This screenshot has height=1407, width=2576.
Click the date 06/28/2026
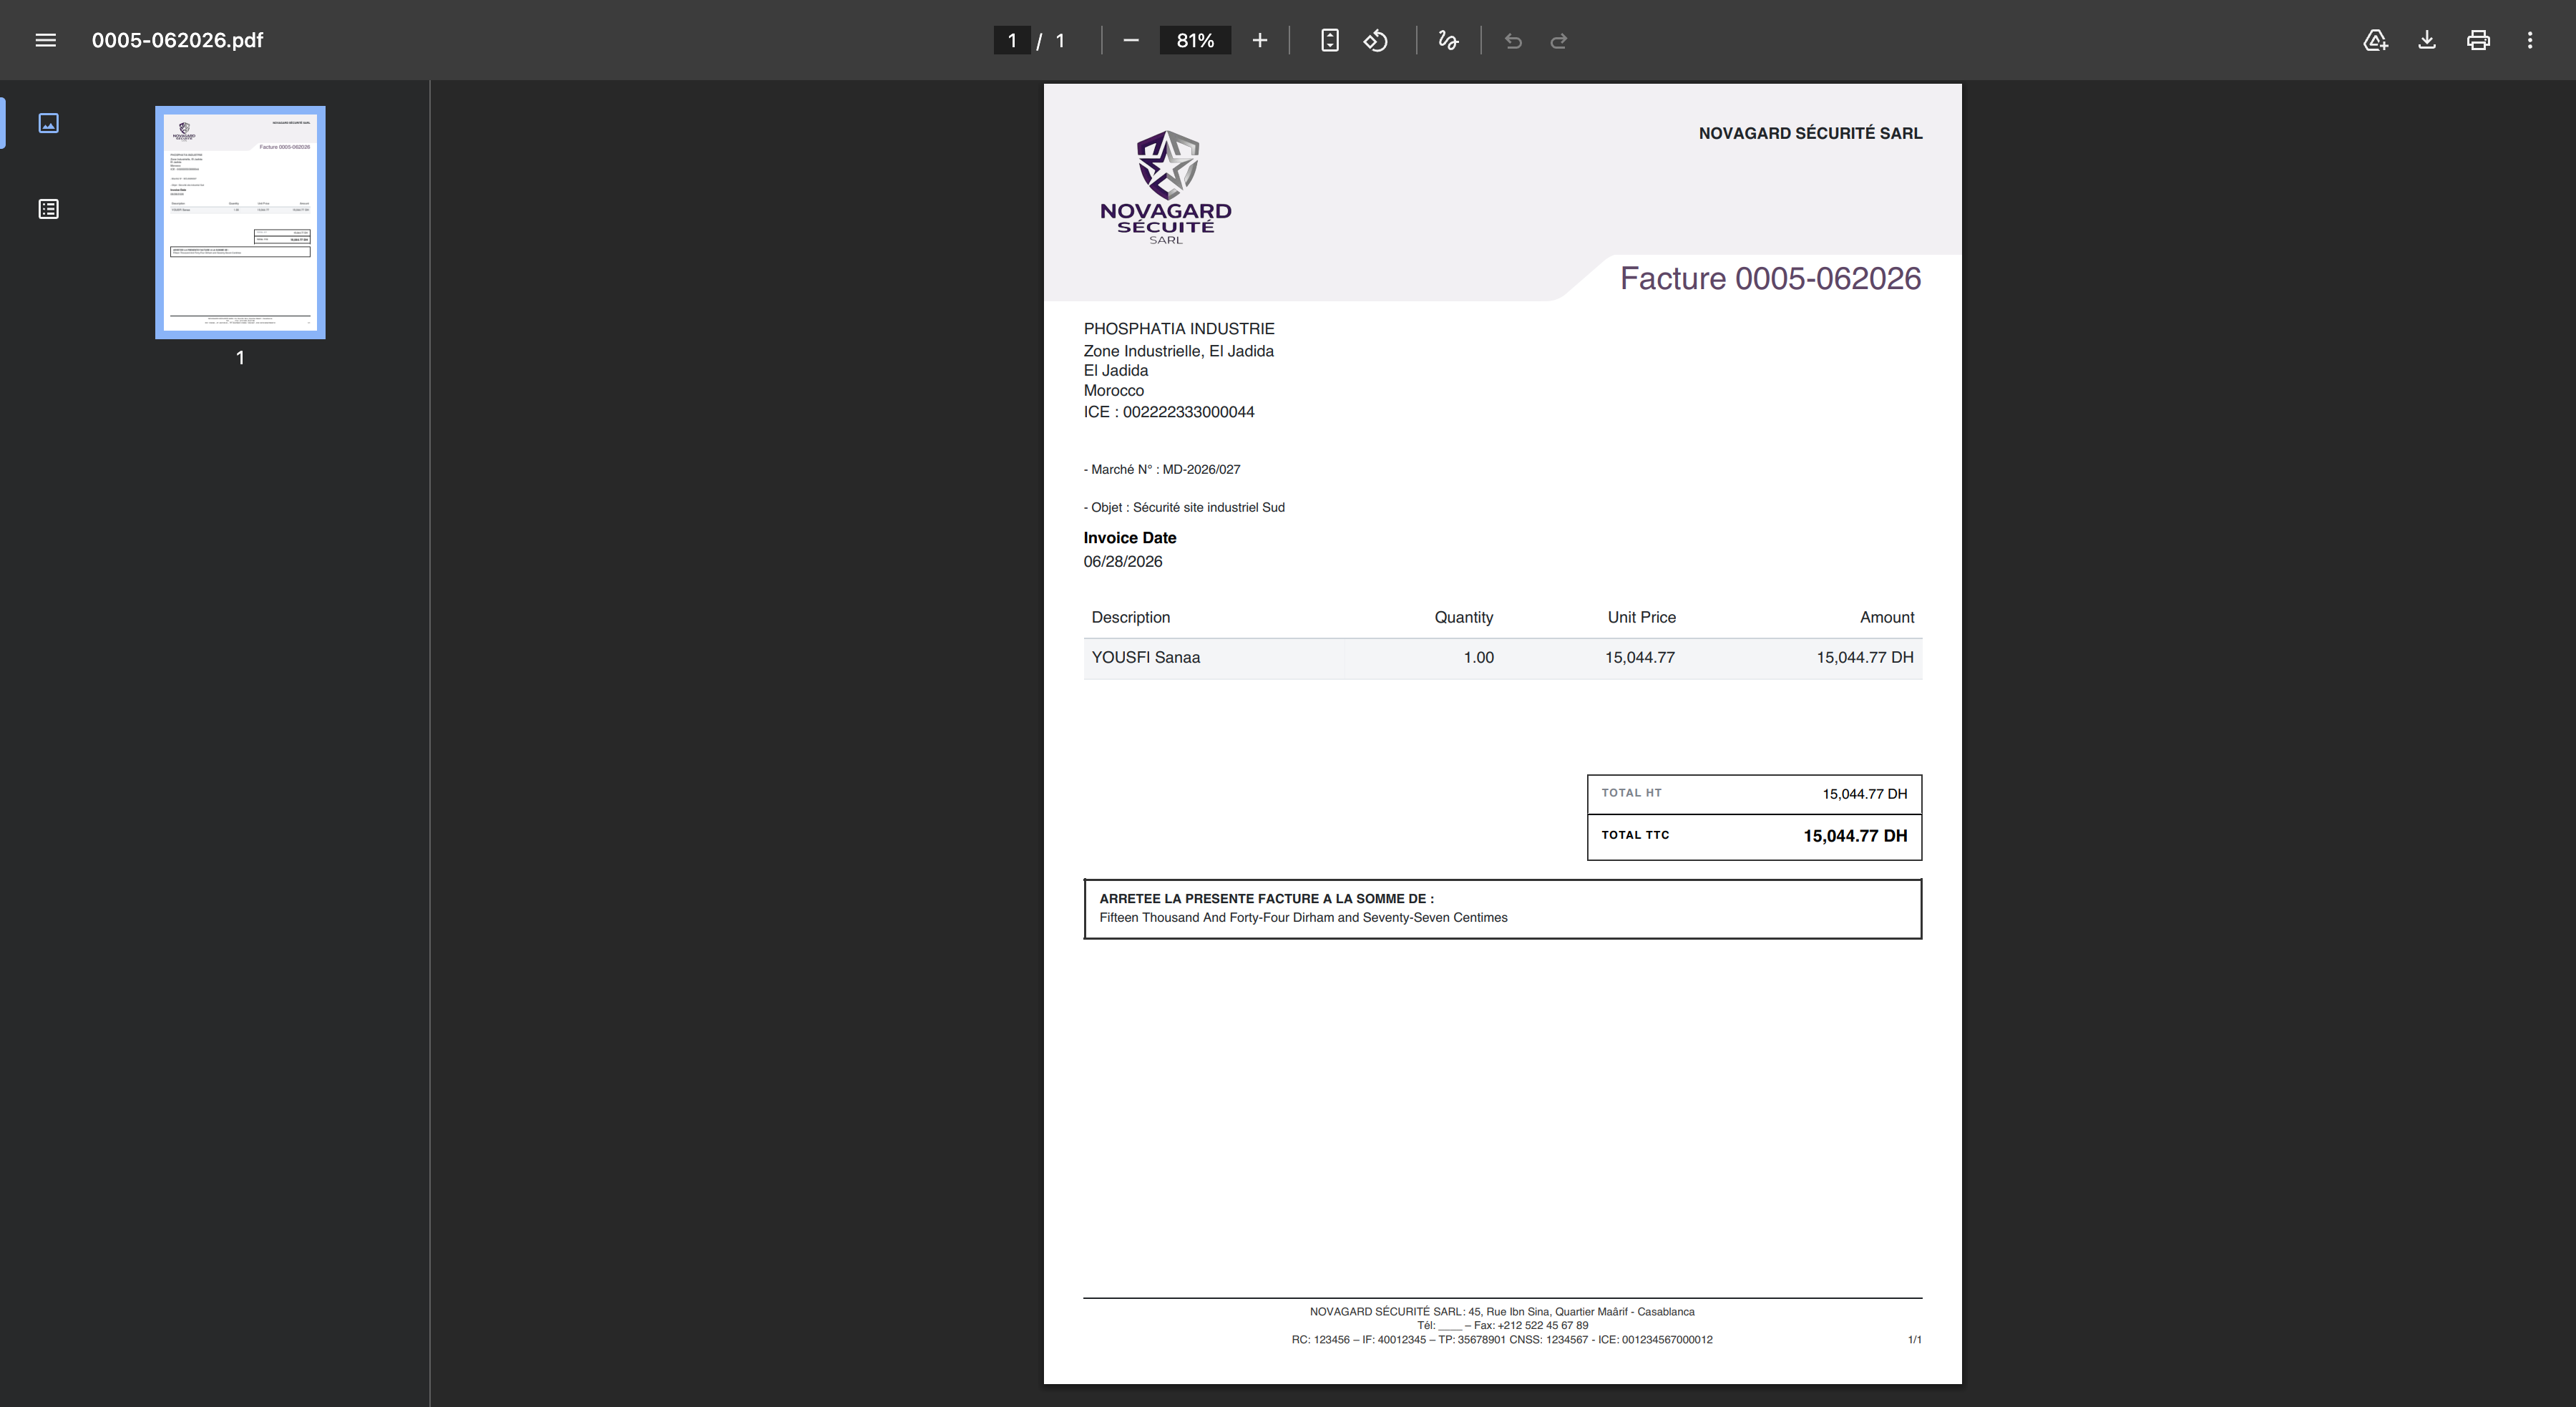point(1123,562)
